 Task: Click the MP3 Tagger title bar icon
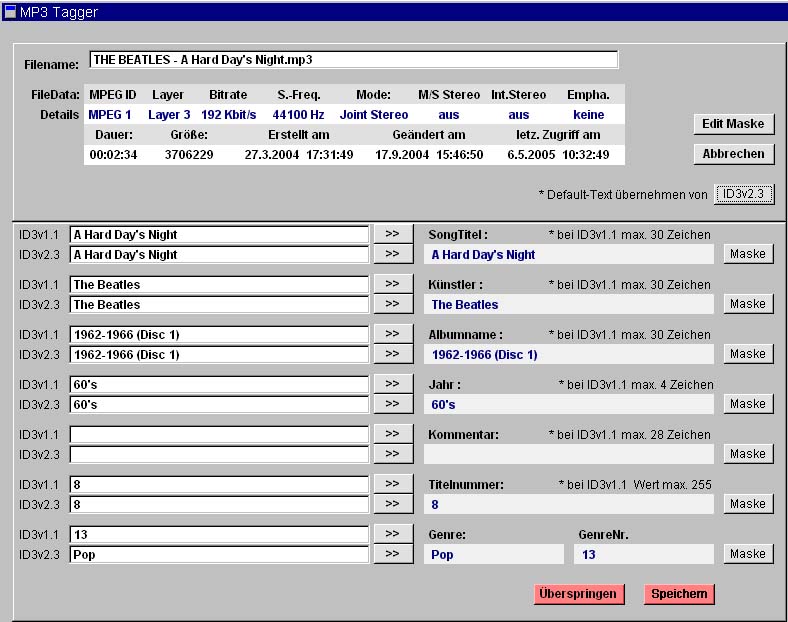(10, 12)
